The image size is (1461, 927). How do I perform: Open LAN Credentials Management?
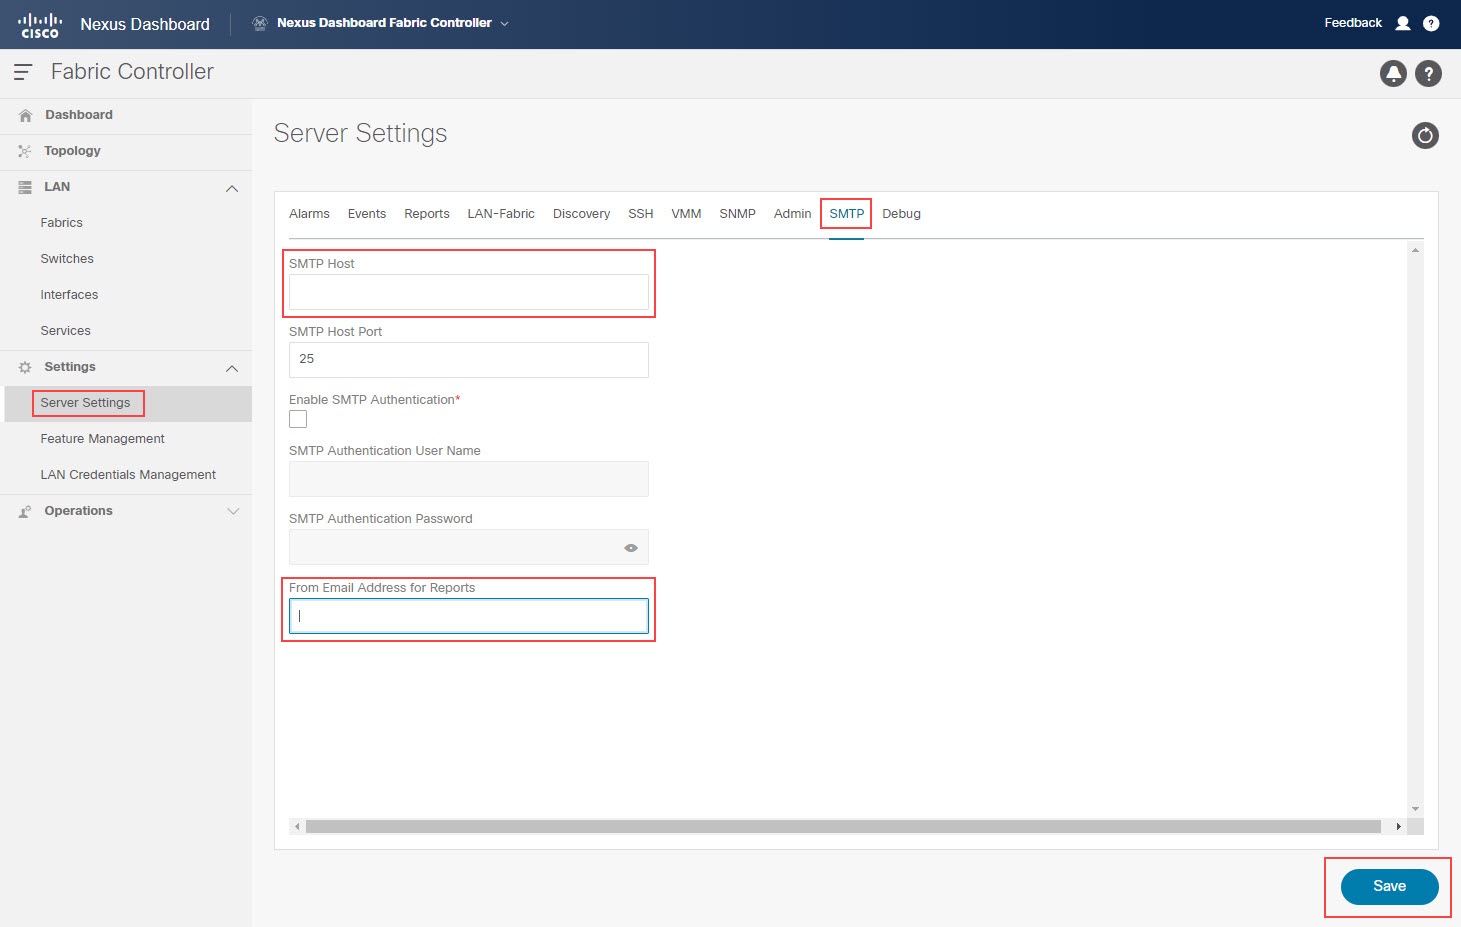pos(128,475)
